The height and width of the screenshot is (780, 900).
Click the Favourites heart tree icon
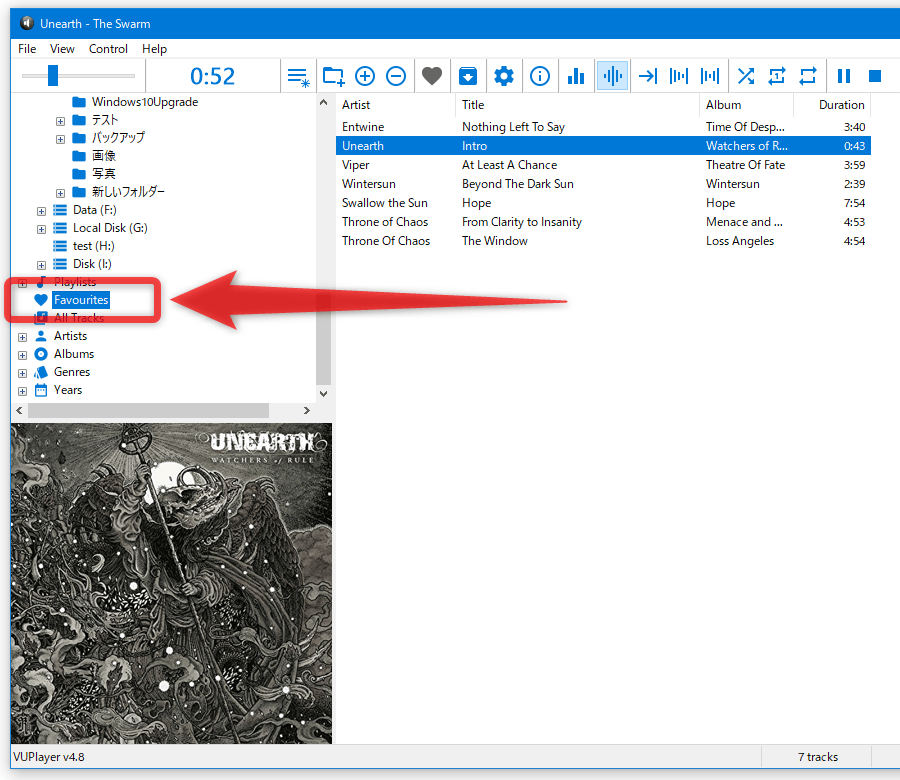point(41,300)
